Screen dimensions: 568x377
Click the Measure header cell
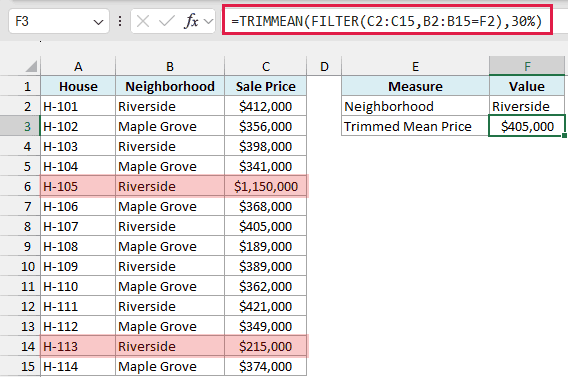[x=415, y=86]
